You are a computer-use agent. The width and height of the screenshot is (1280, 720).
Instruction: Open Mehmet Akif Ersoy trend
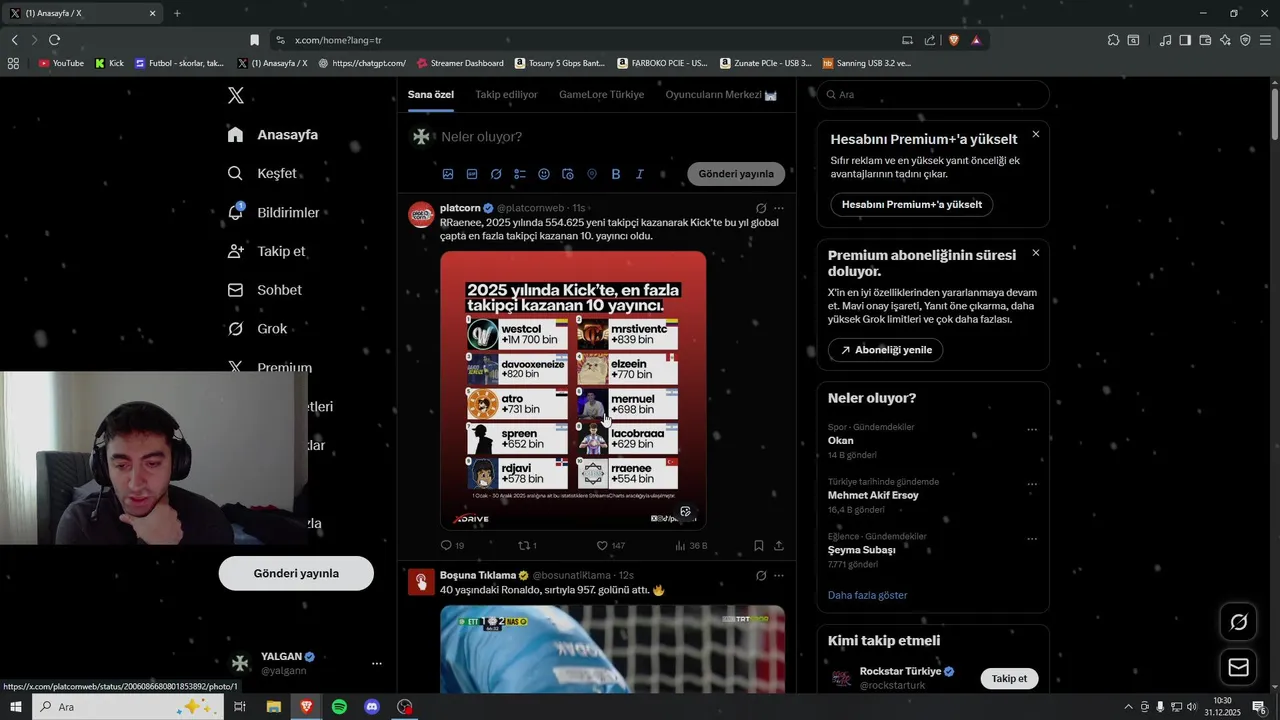pyautogui.click(x=873, y=495)
